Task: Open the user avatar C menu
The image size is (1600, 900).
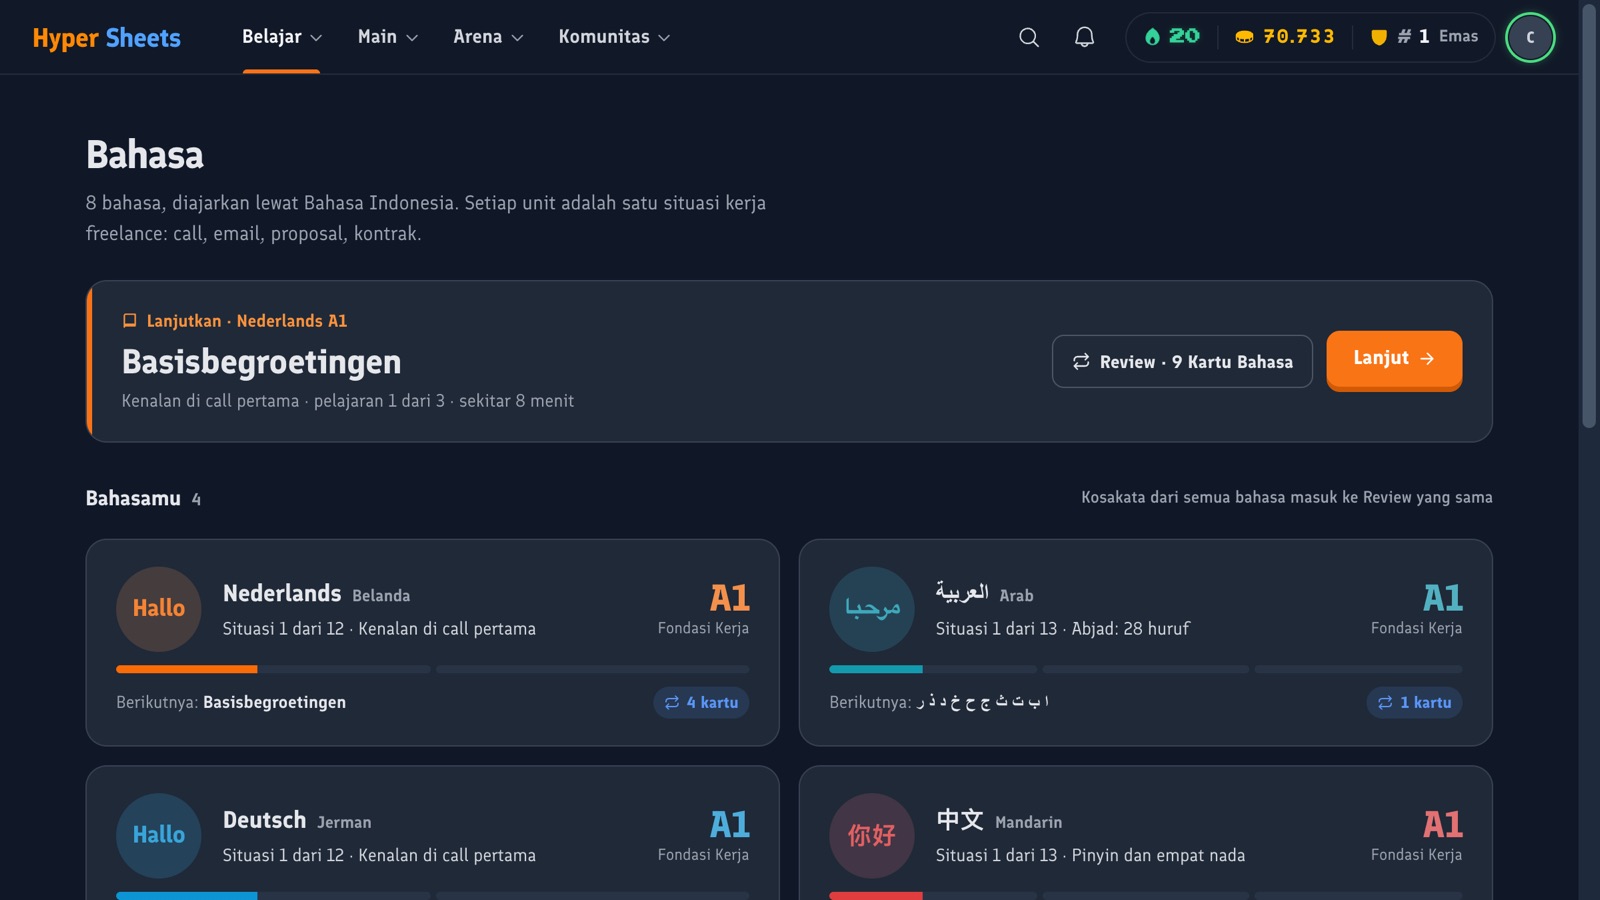Action: (x=1530, y=37)
